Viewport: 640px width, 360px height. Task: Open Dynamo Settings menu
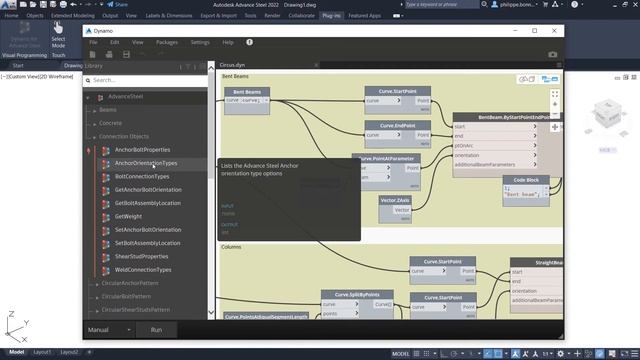coord(200,42)
